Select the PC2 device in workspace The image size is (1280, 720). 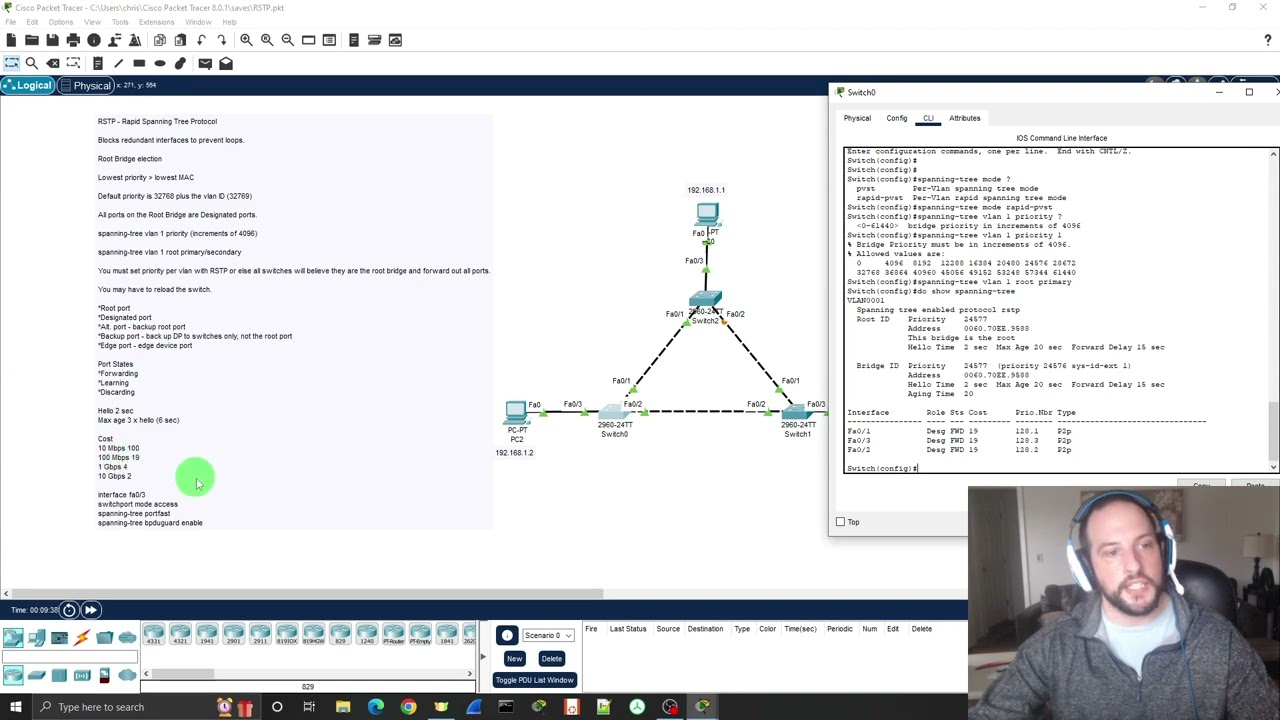point(516,411)
